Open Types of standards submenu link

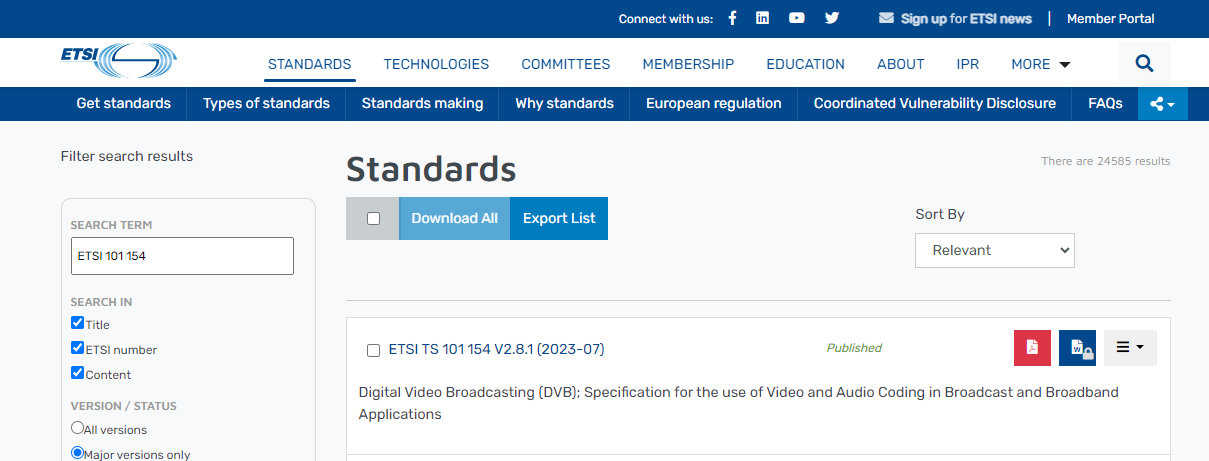266,103
